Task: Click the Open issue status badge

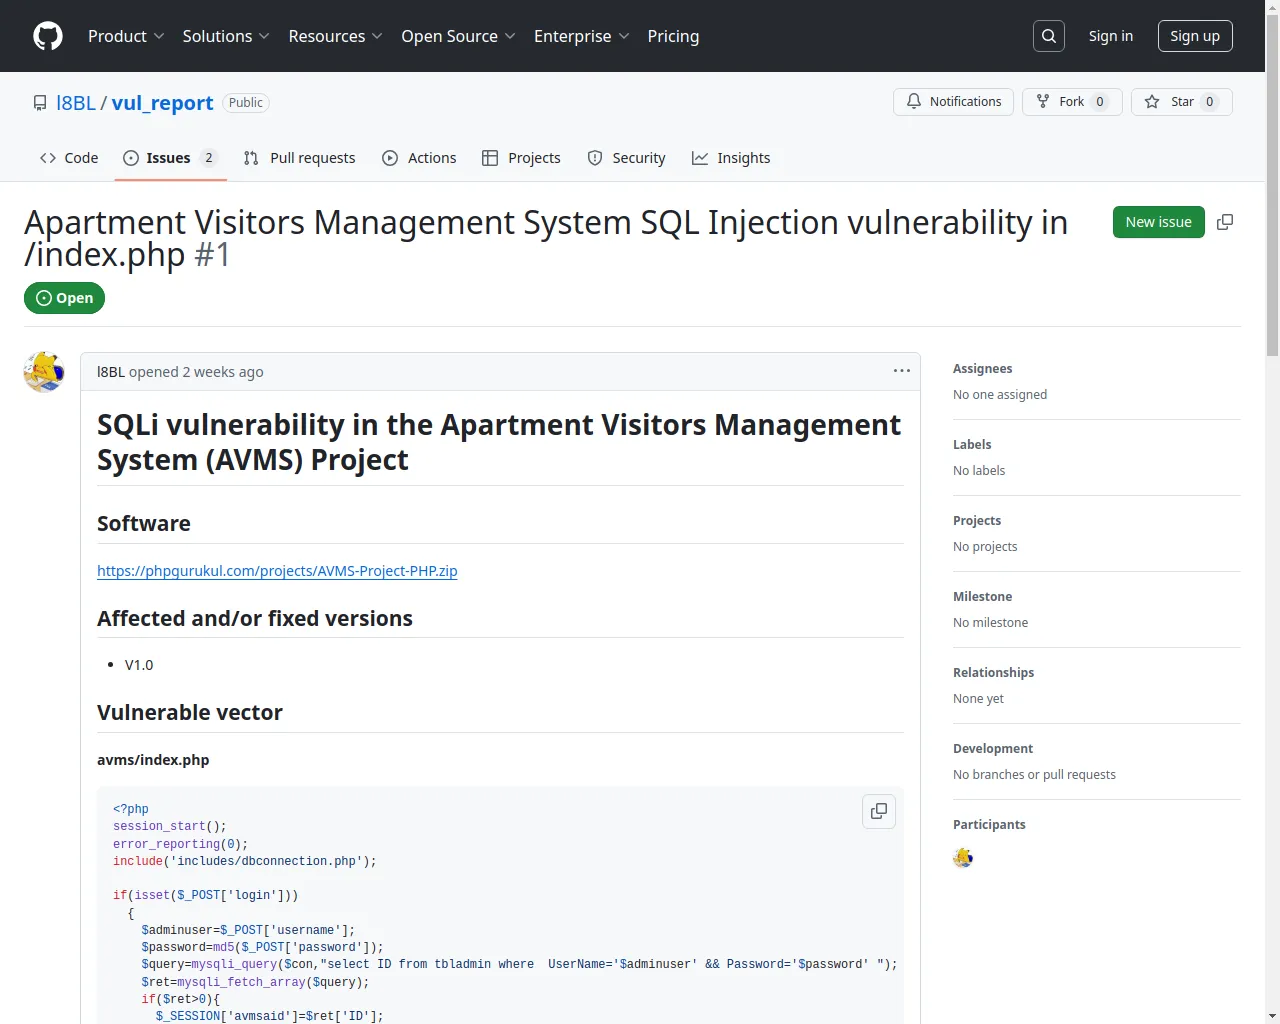Action: (65, 298)
